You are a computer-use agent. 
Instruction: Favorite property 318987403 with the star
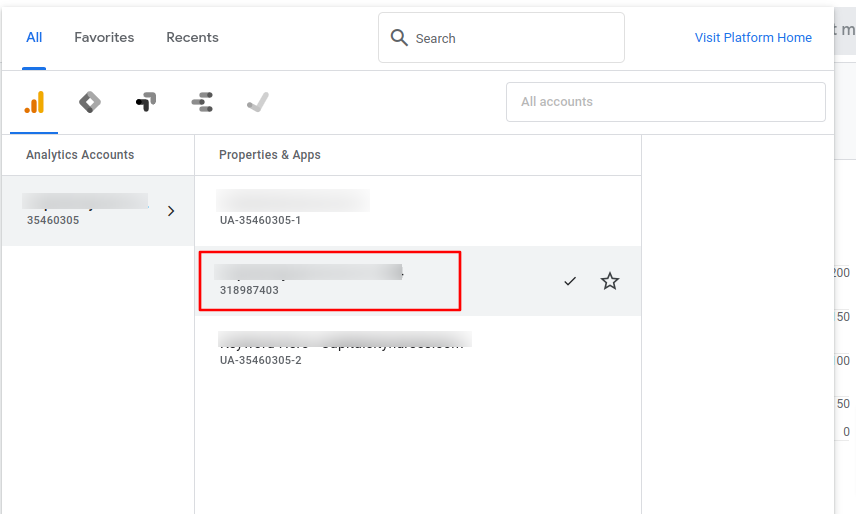[x=610, y=281]
